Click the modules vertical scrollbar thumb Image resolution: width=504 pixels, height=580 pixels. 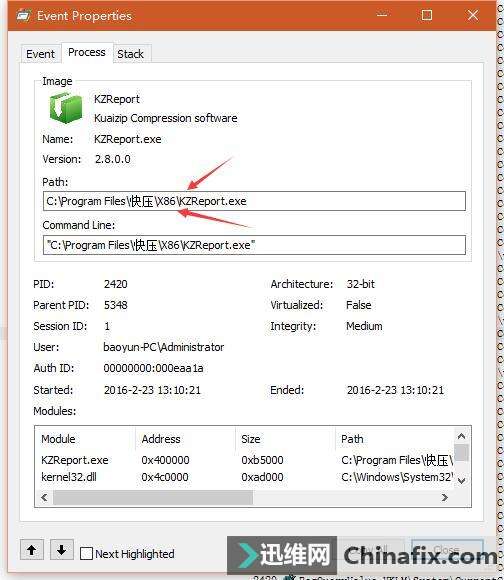pyautogui.click(x=461, y=453)
